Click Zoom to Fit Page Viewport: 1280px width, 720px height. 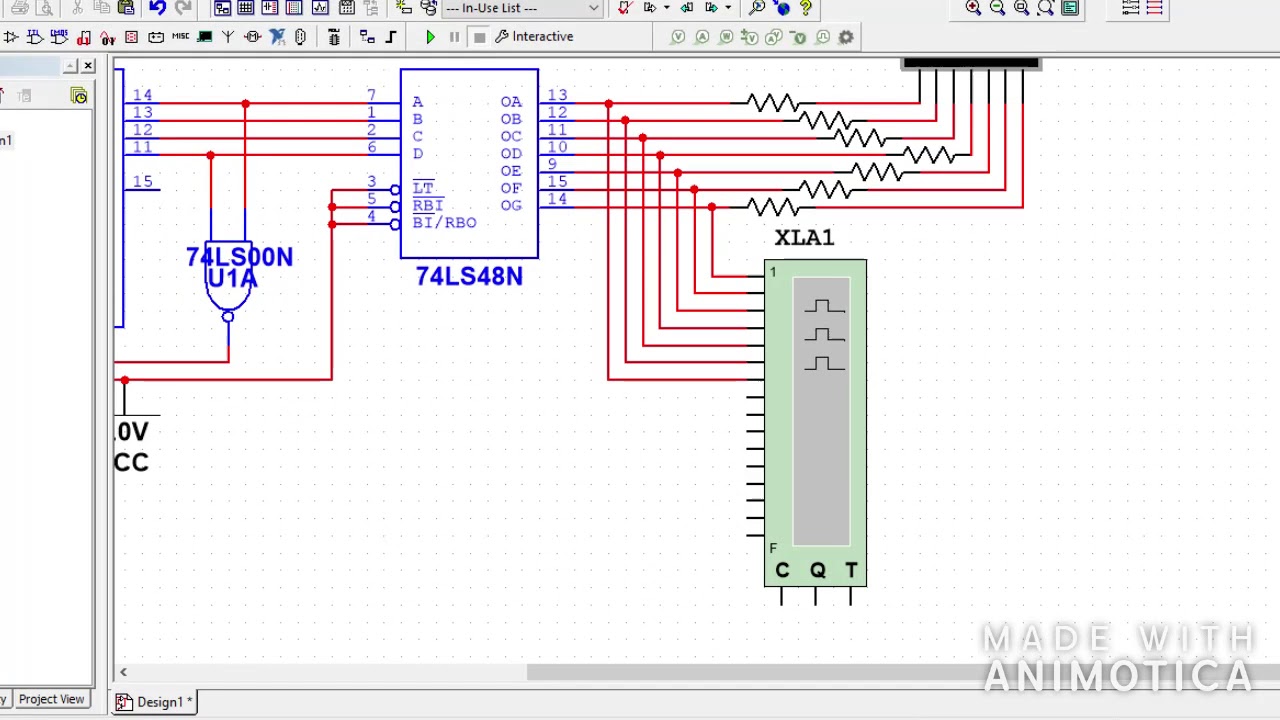point(1045,8)
